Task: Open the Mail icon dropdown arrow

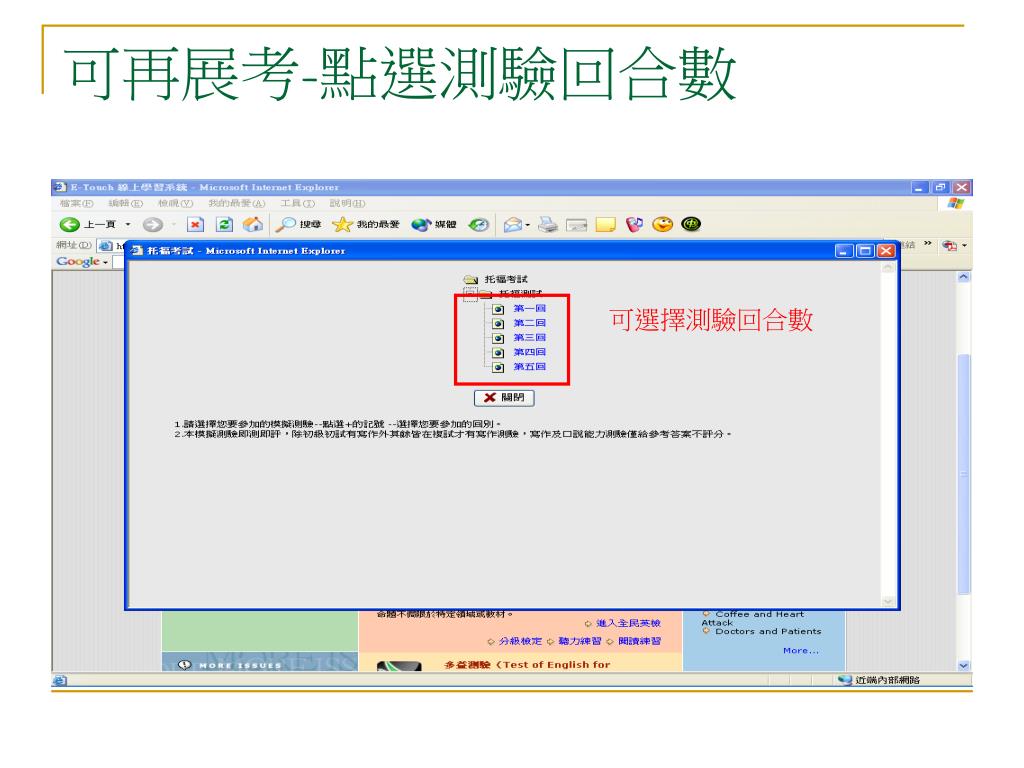Action: point(527,225)
